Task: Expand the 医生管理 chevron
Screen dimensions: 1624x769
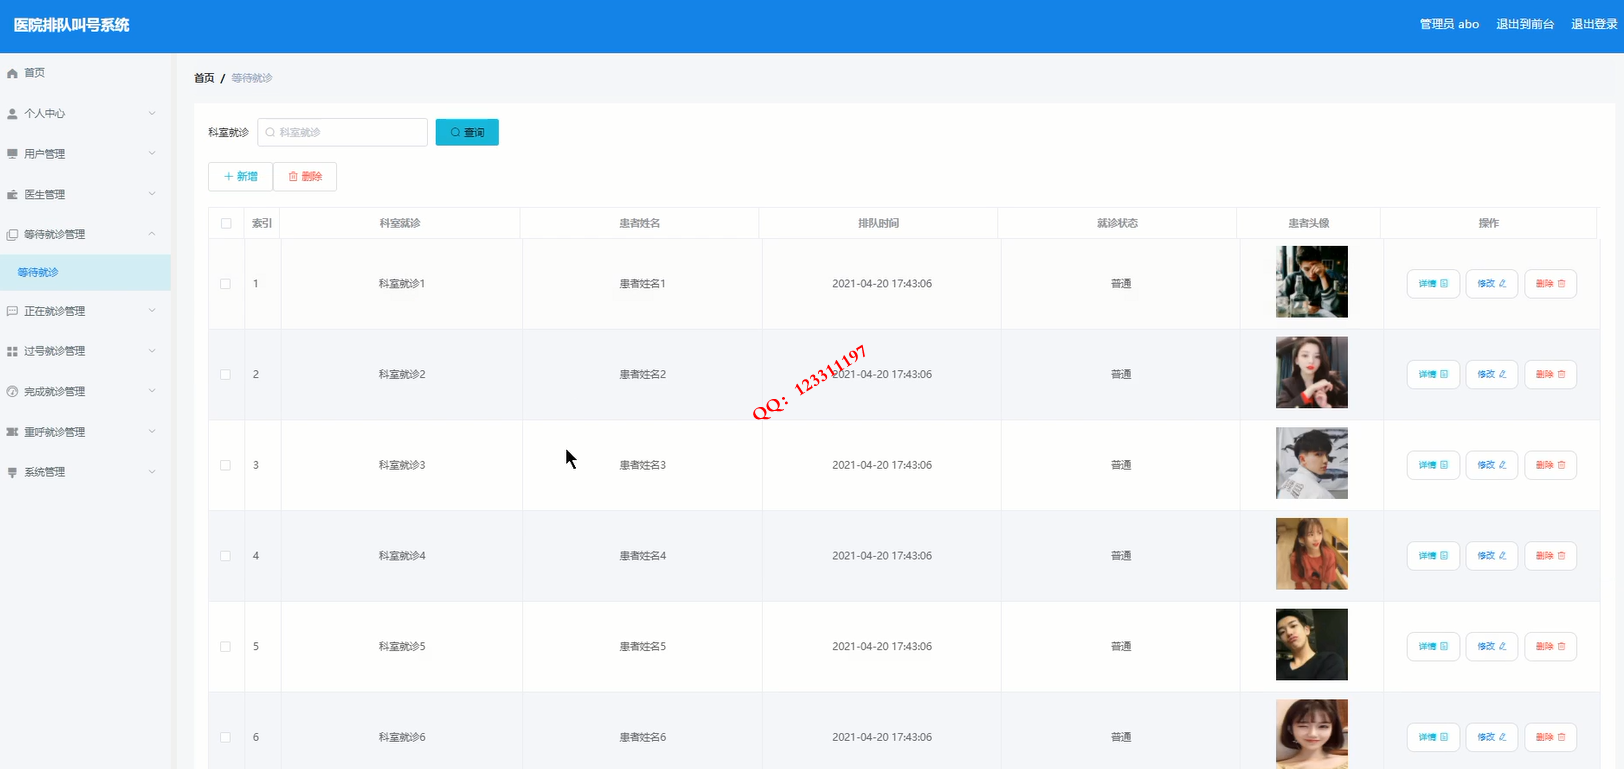Action: click(152, 194)
